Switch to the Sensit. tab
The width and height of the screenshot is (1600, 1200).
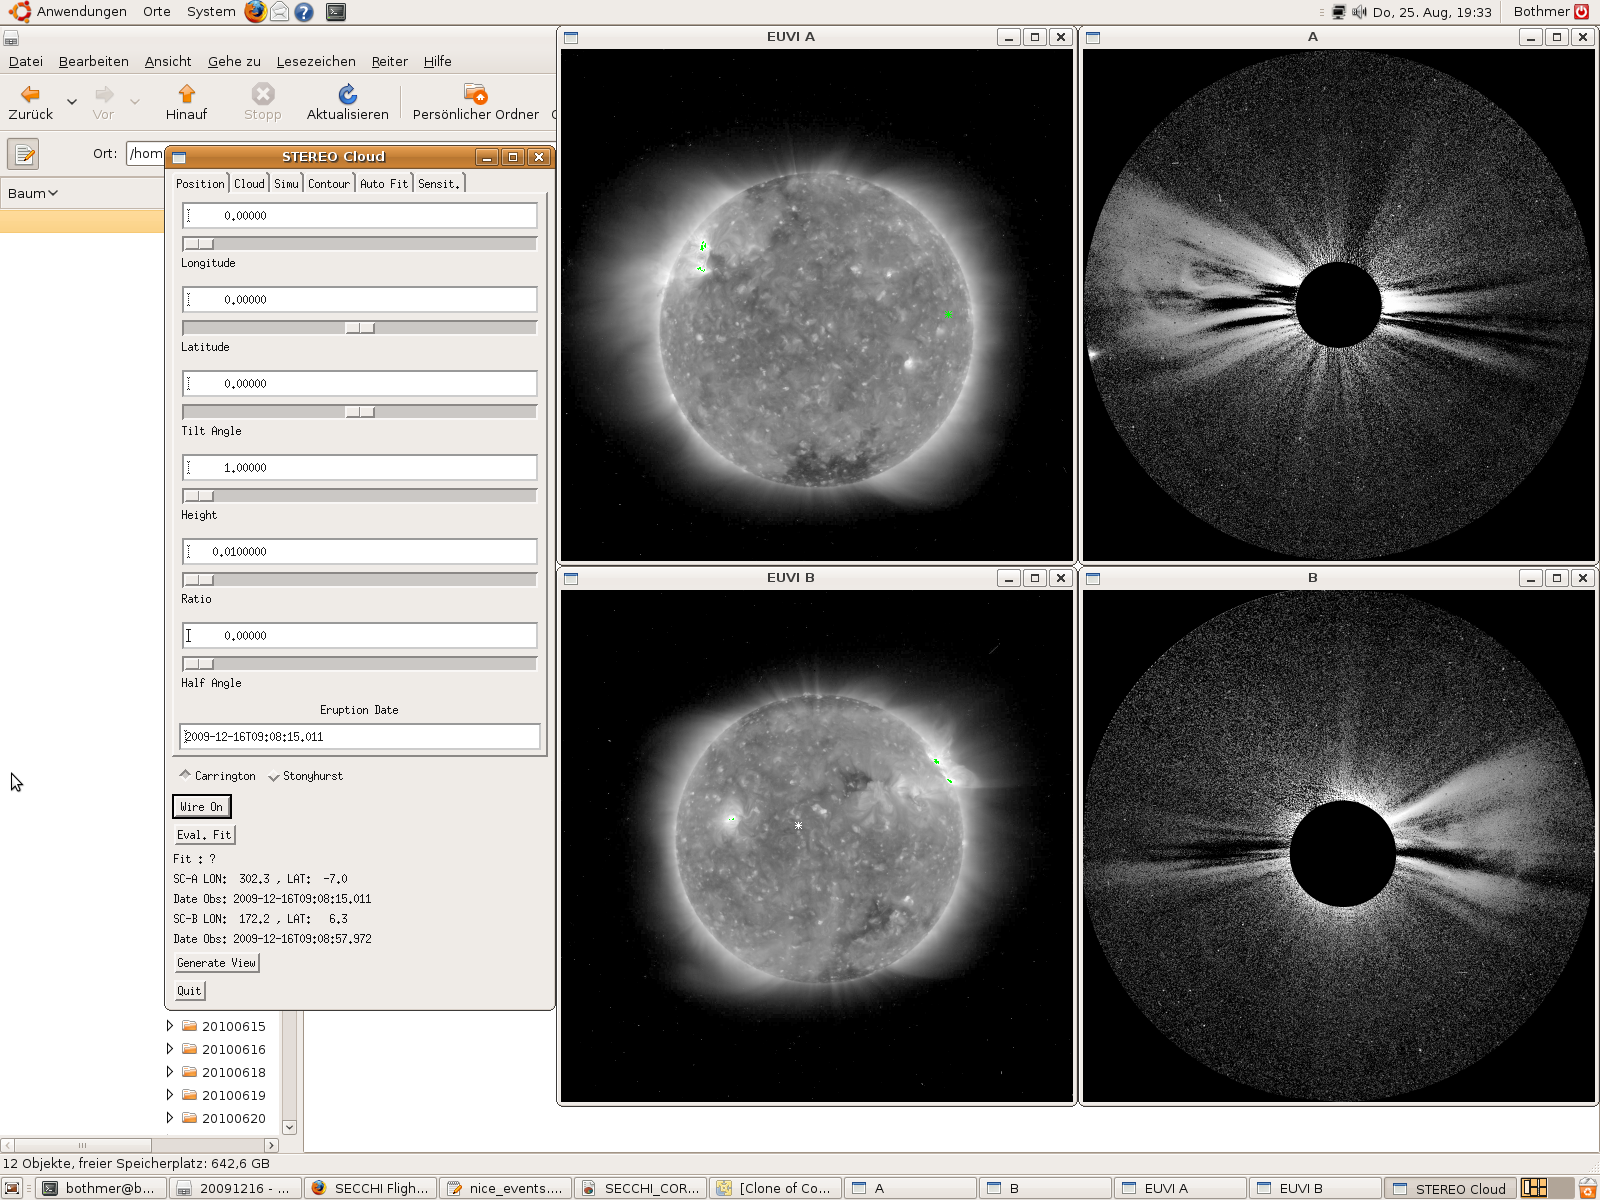439,183
